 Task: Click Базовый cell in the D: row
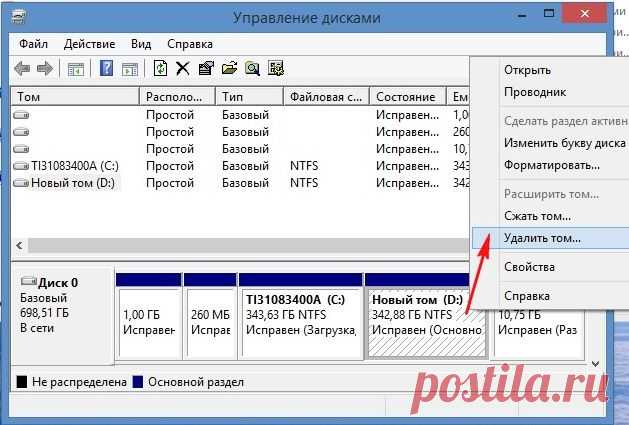point(245,183)
